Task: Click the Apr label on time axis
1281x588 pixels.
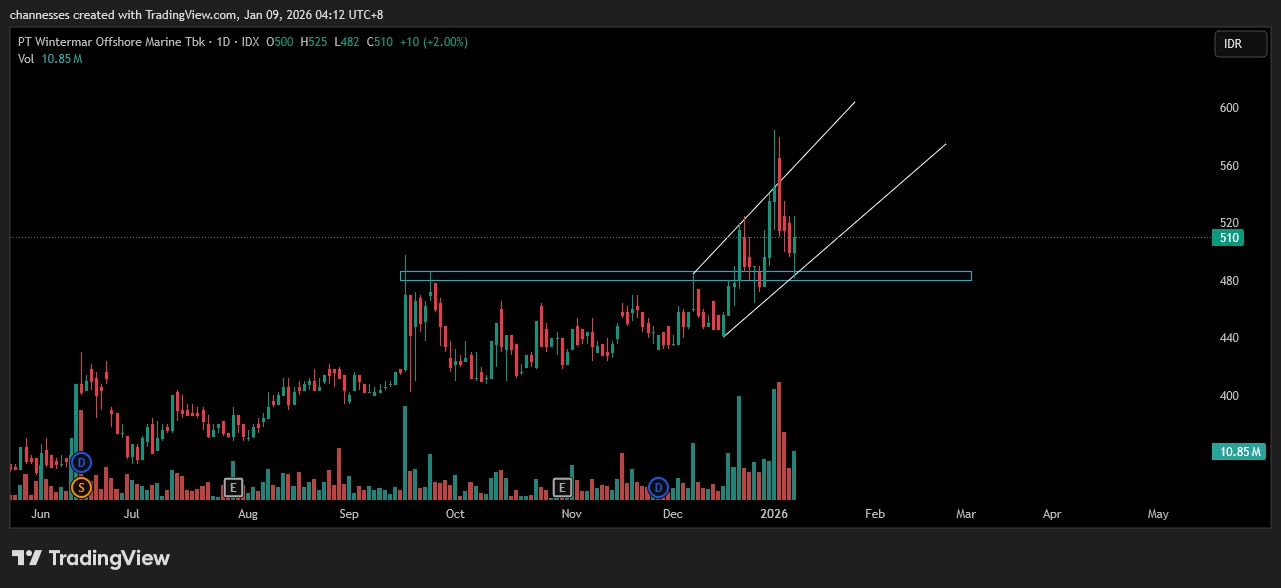Action: [1052, 514]
